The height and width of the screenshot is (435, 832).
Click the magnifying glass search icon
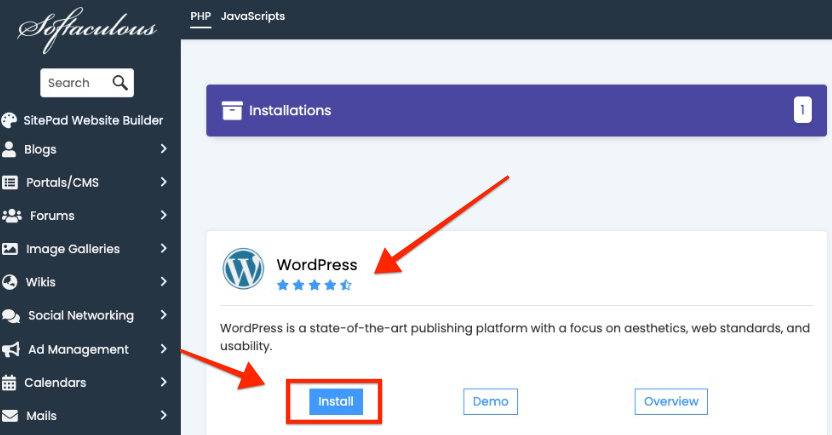120,83
